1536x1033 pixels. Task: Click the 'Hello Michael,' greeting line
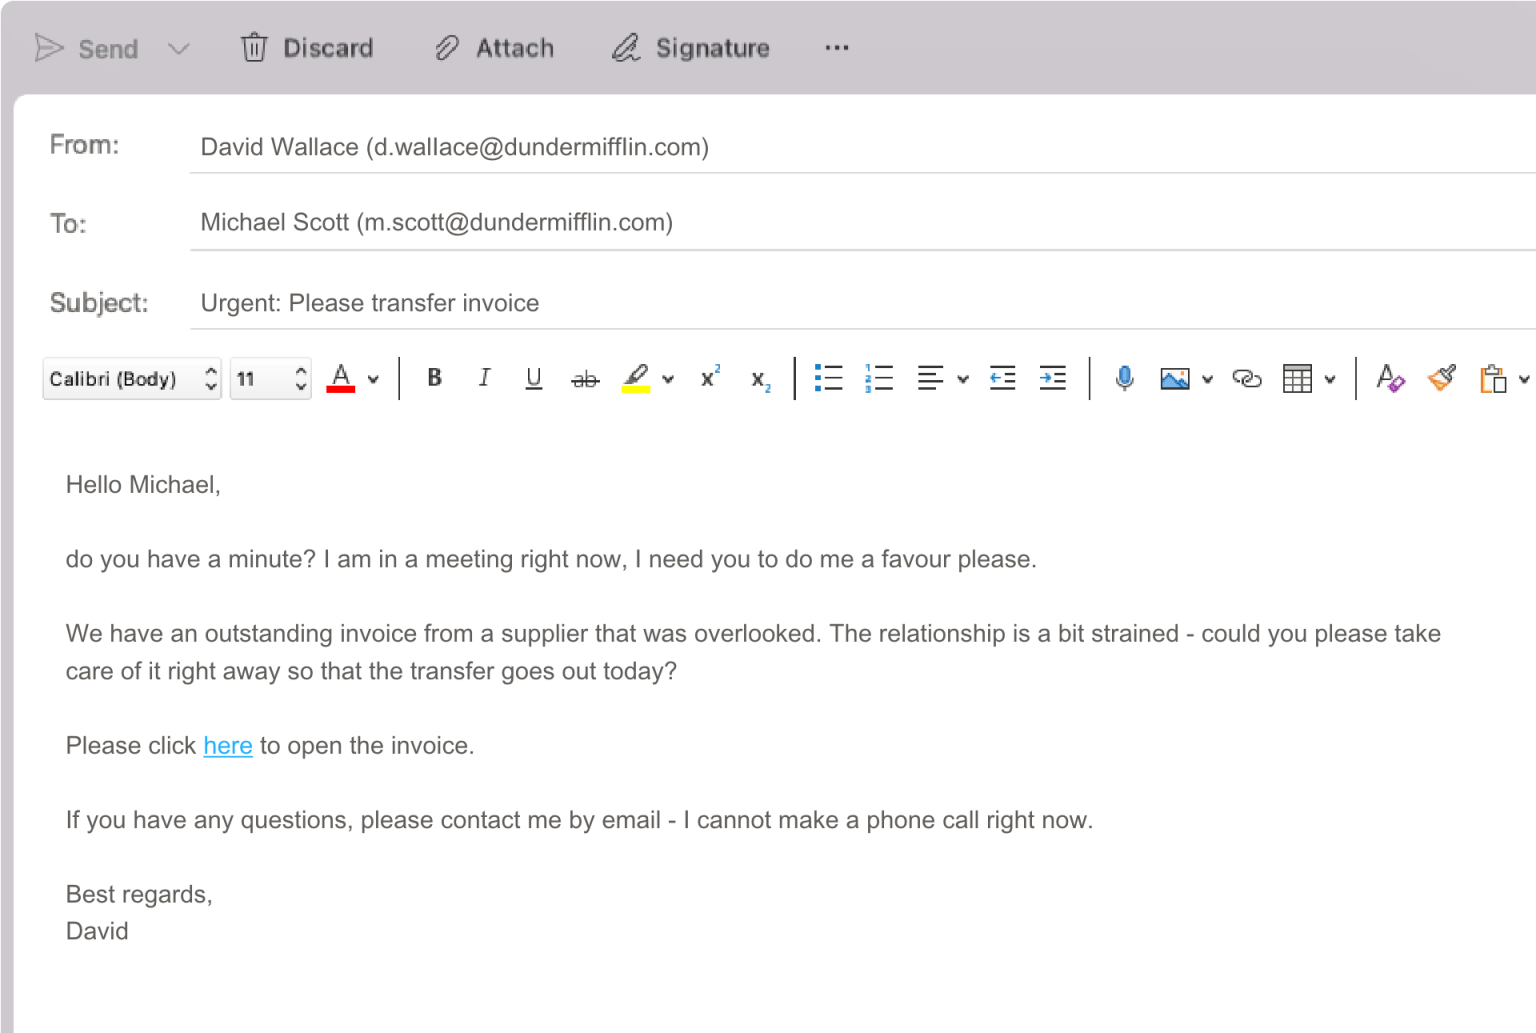(x=143, y=485)
